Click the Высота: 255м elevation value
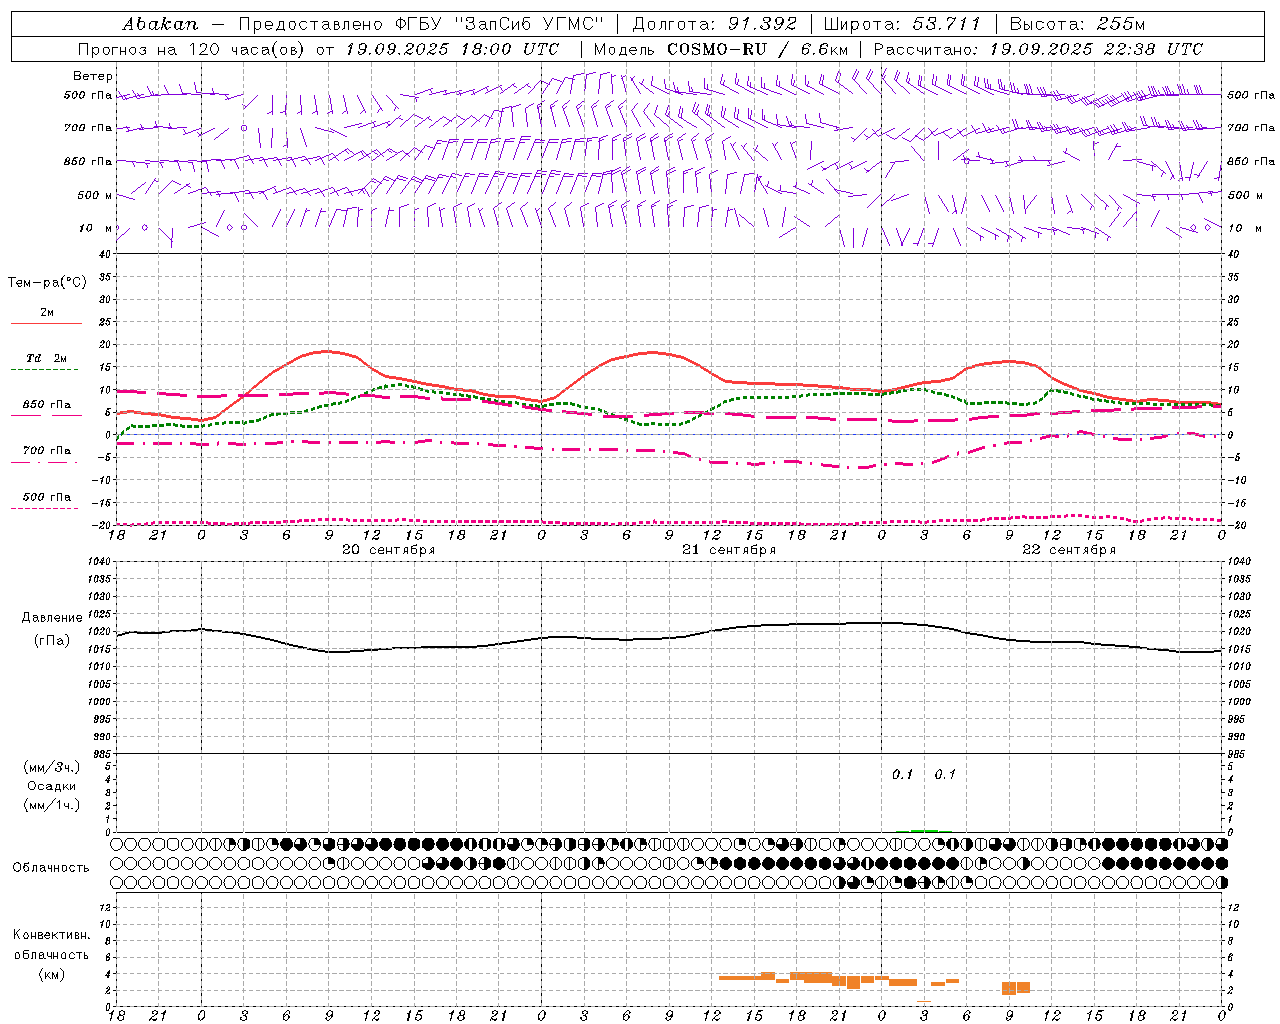This screenshot has width=1280, height=1024. [x=1077, y=24]
